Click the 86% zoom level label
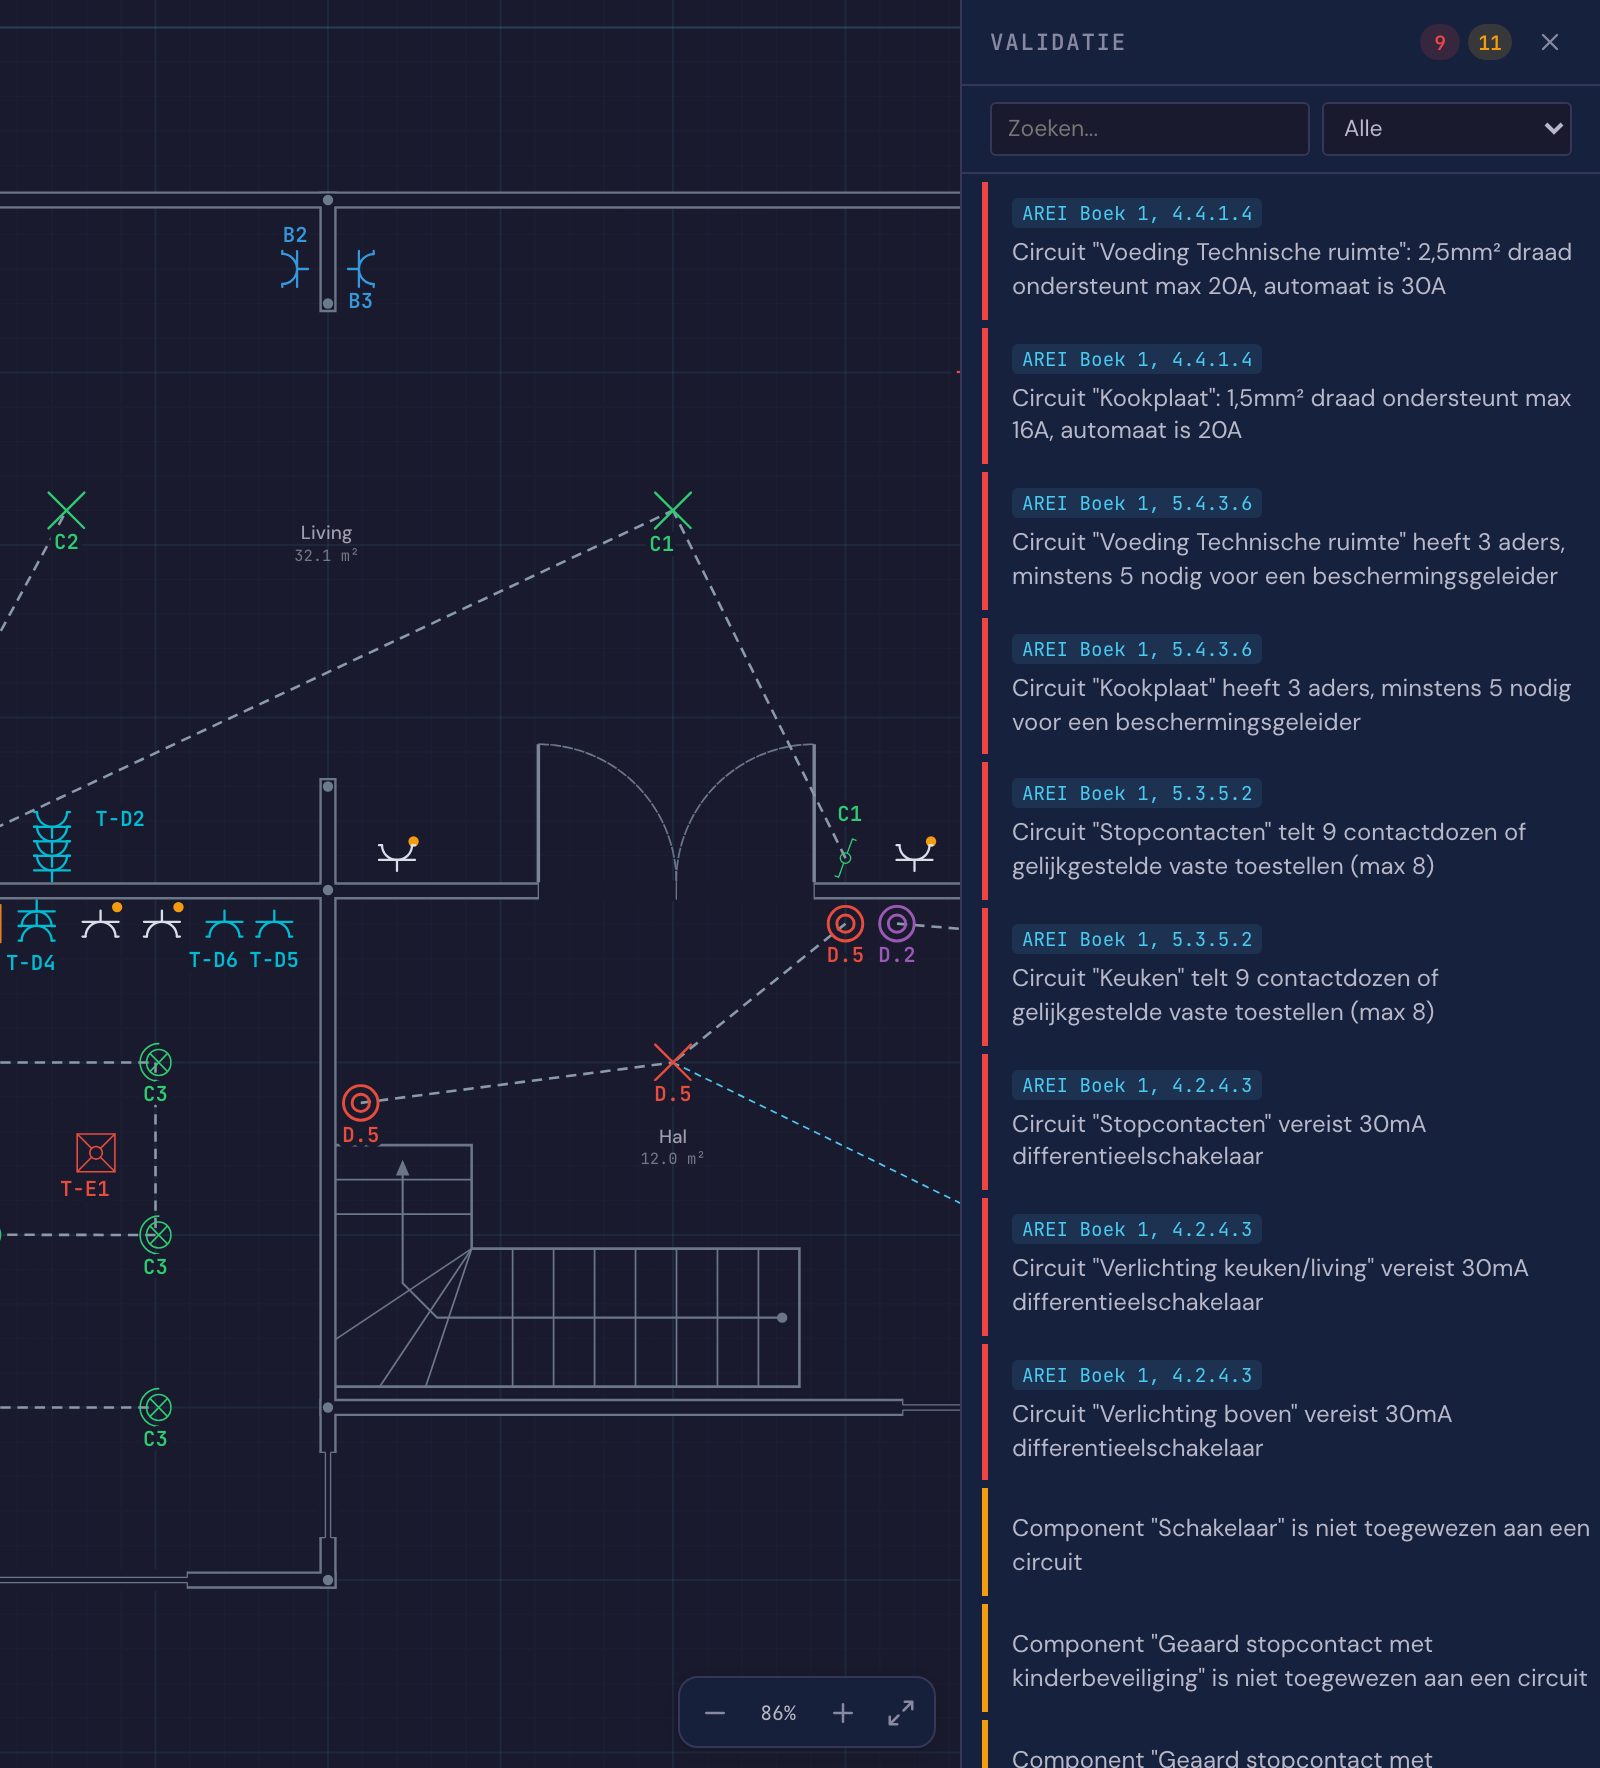This screenshot has width=1600, height=1768. coord(778,1713)
